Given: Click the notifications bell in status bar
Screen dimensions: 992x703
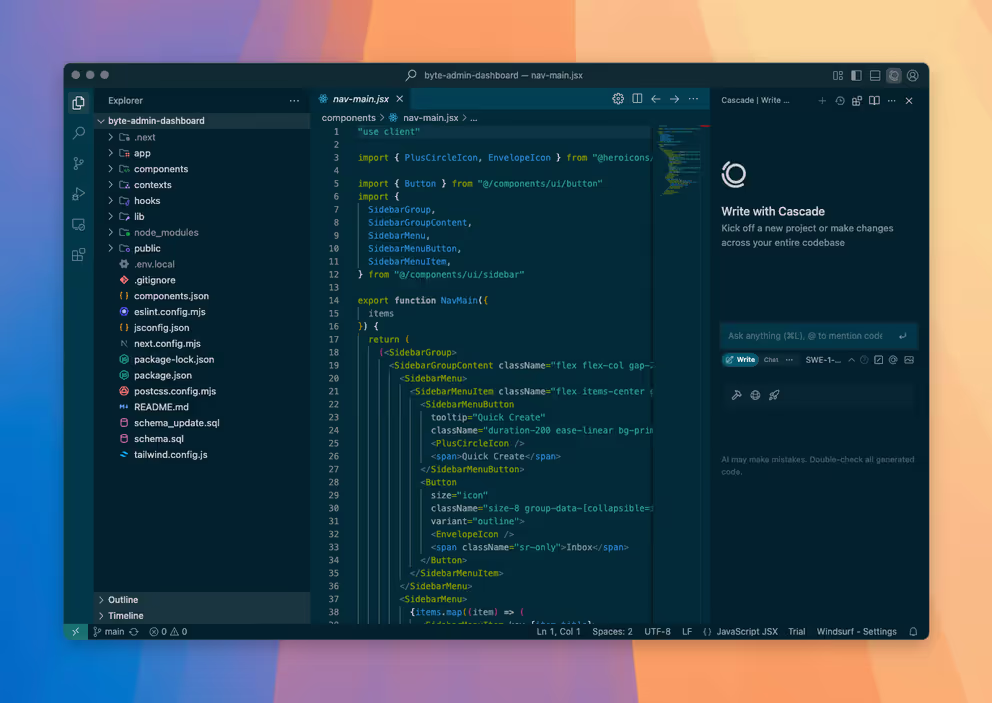Looking at the screenshot, I should pyautogui.click(x=913, y=632).
